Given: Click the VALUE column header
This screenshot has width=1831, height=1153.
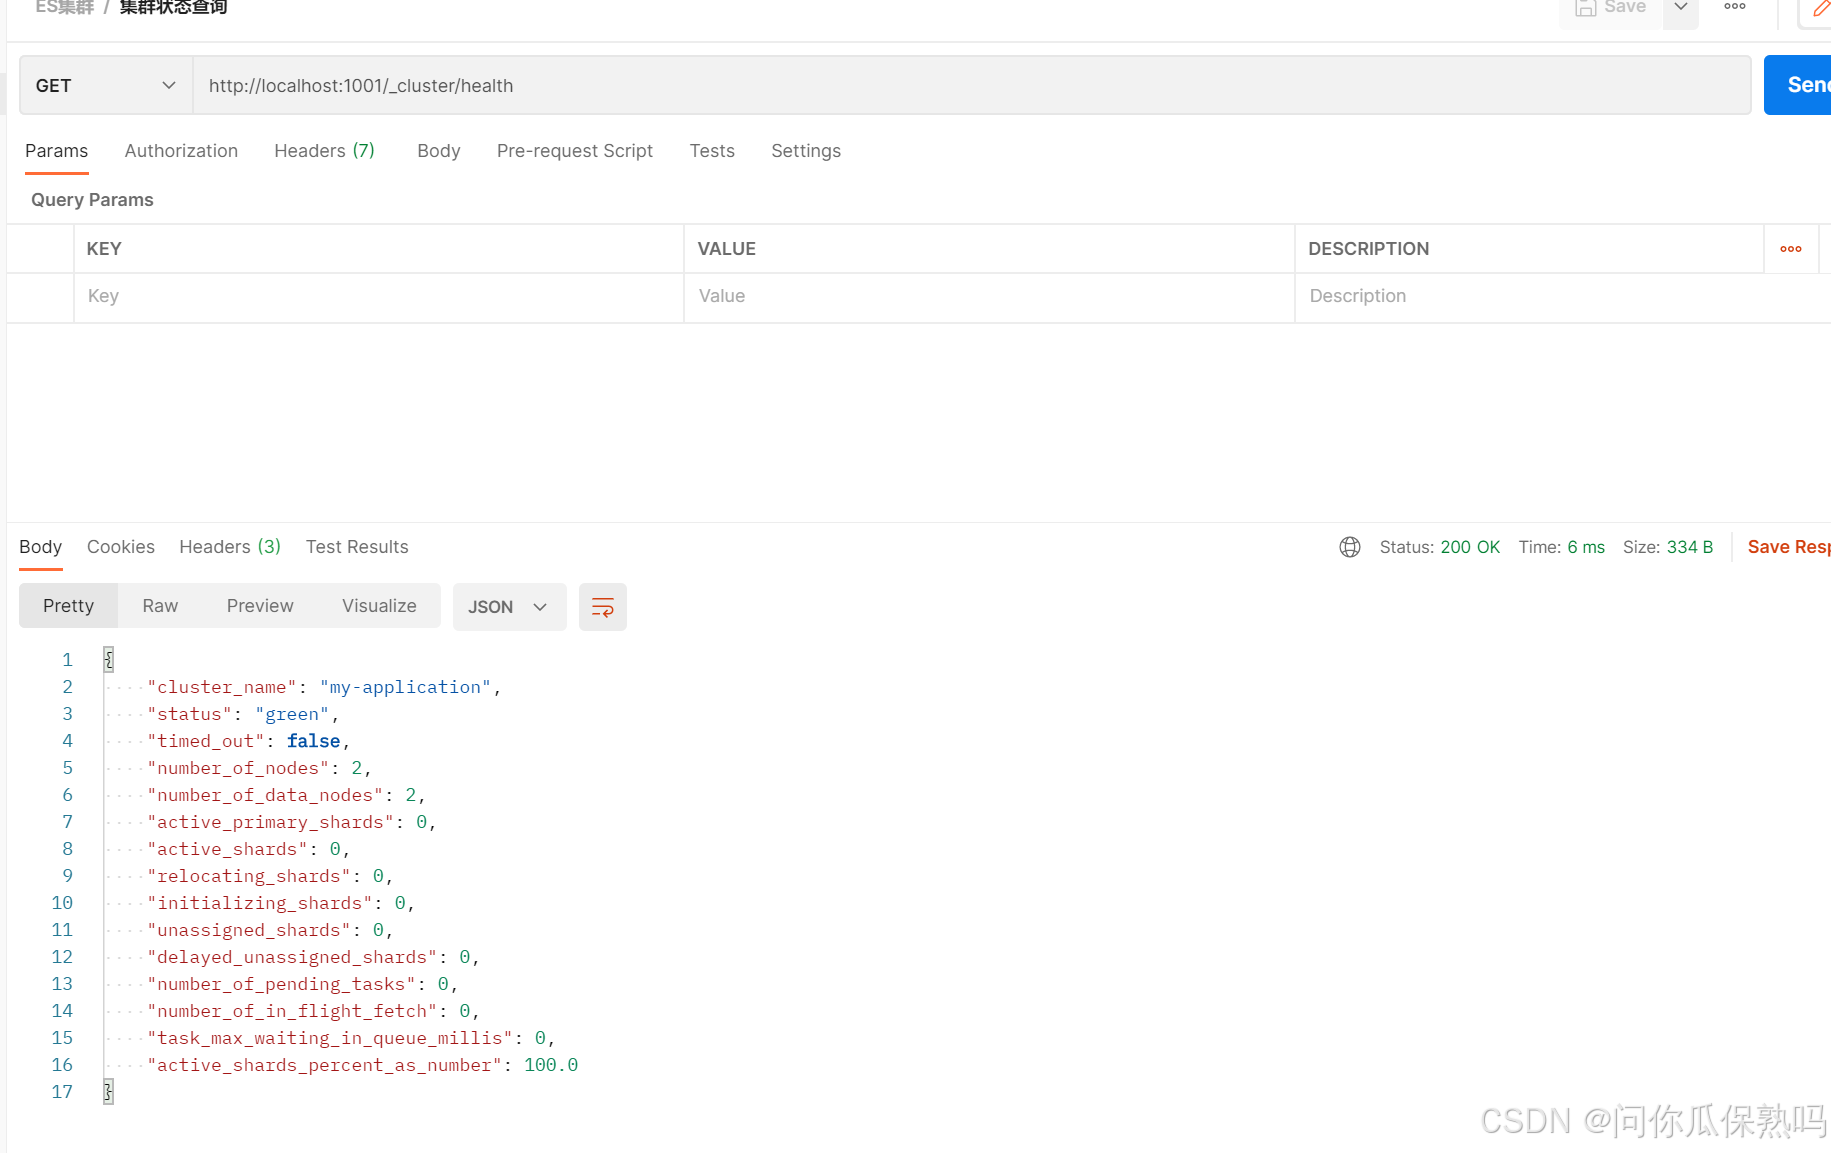Looking at the screenshot, I should point(726,249).
